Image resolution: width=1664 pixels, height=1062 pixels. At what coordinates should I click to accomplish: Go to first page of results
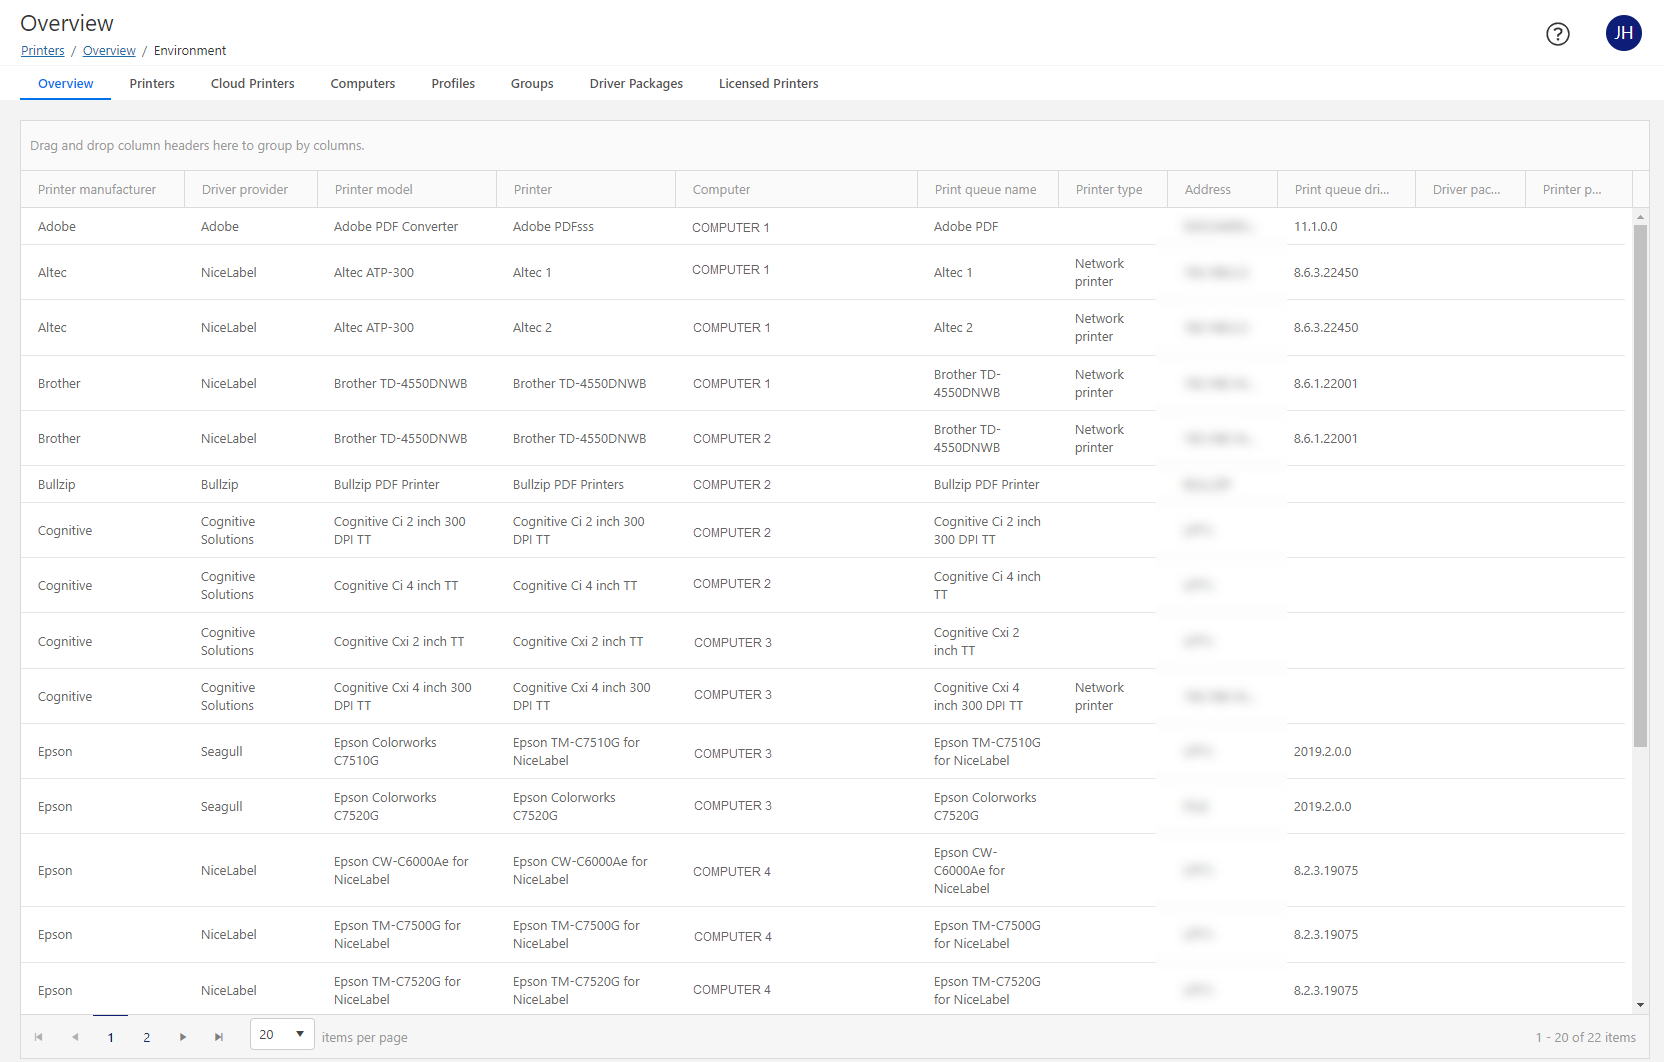(39, 1037)
